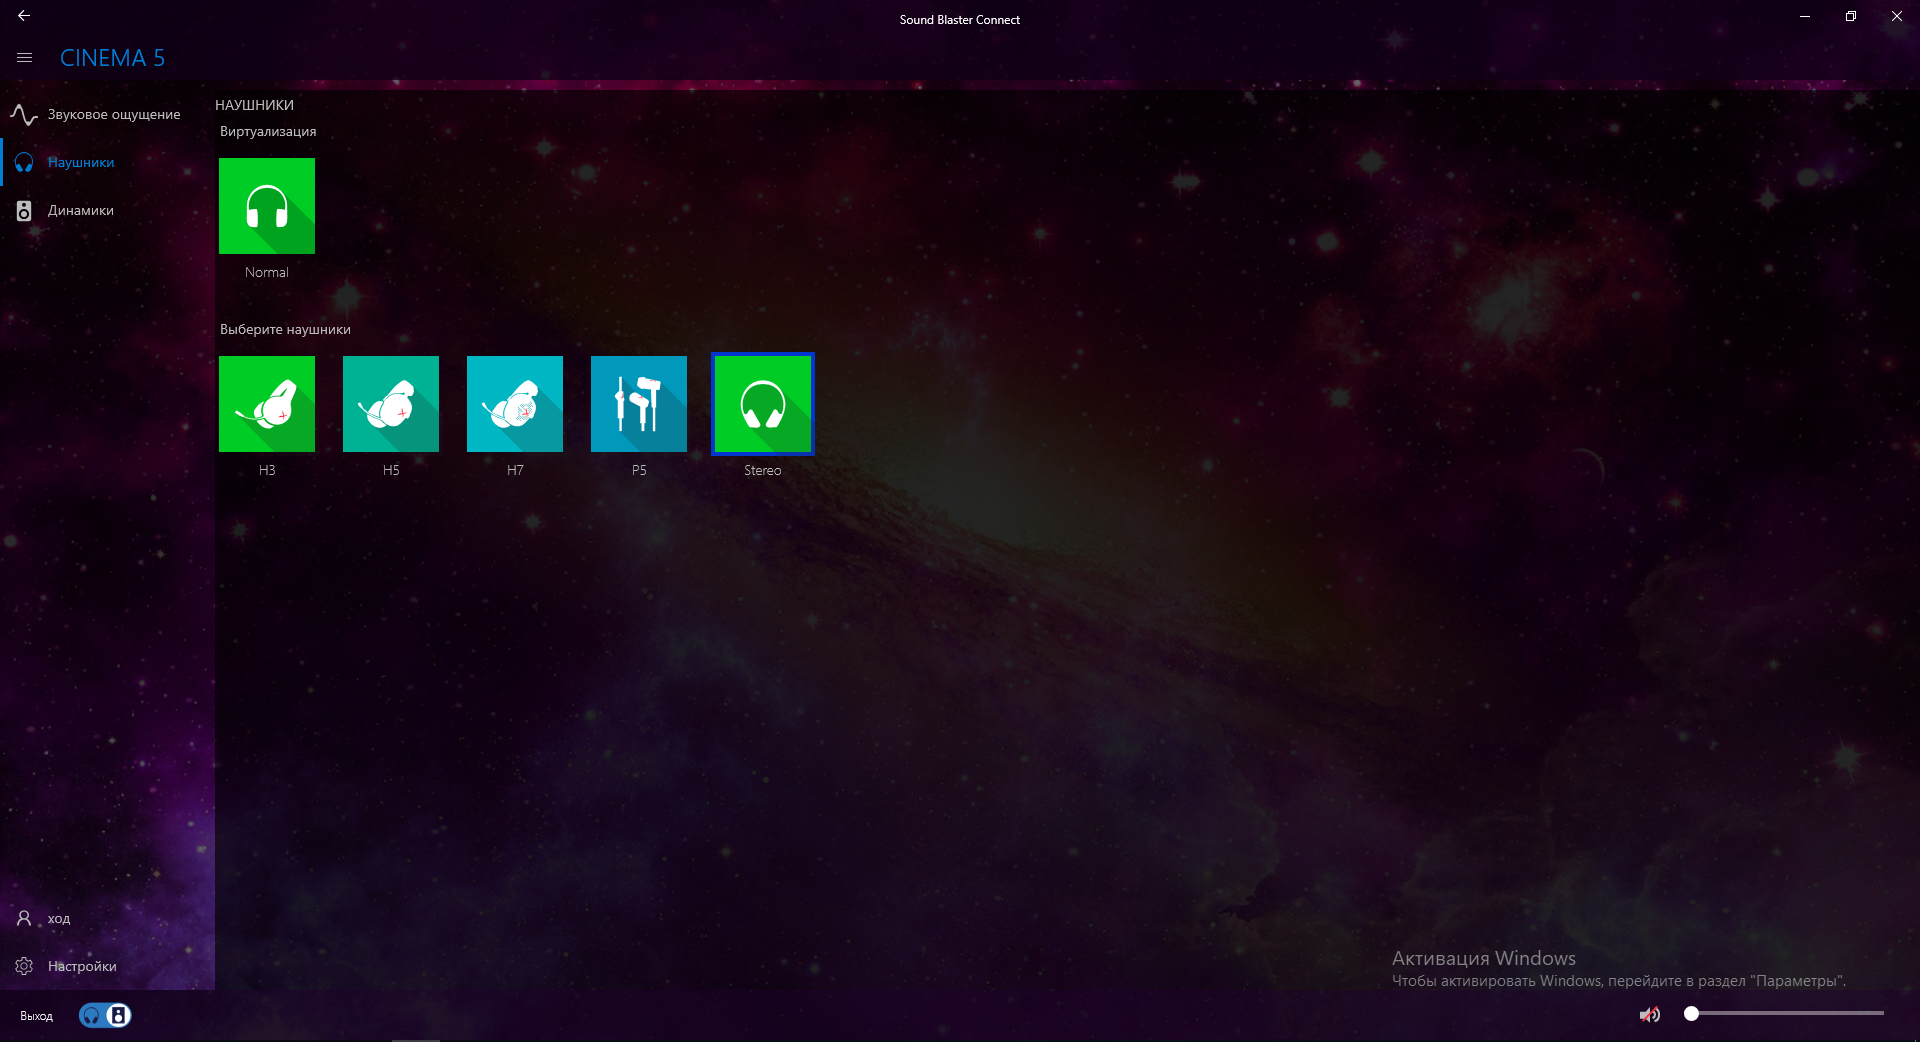Choose the H7 headset tile
This screenshot has height=1042, width=1920.
tap(515, 404)
